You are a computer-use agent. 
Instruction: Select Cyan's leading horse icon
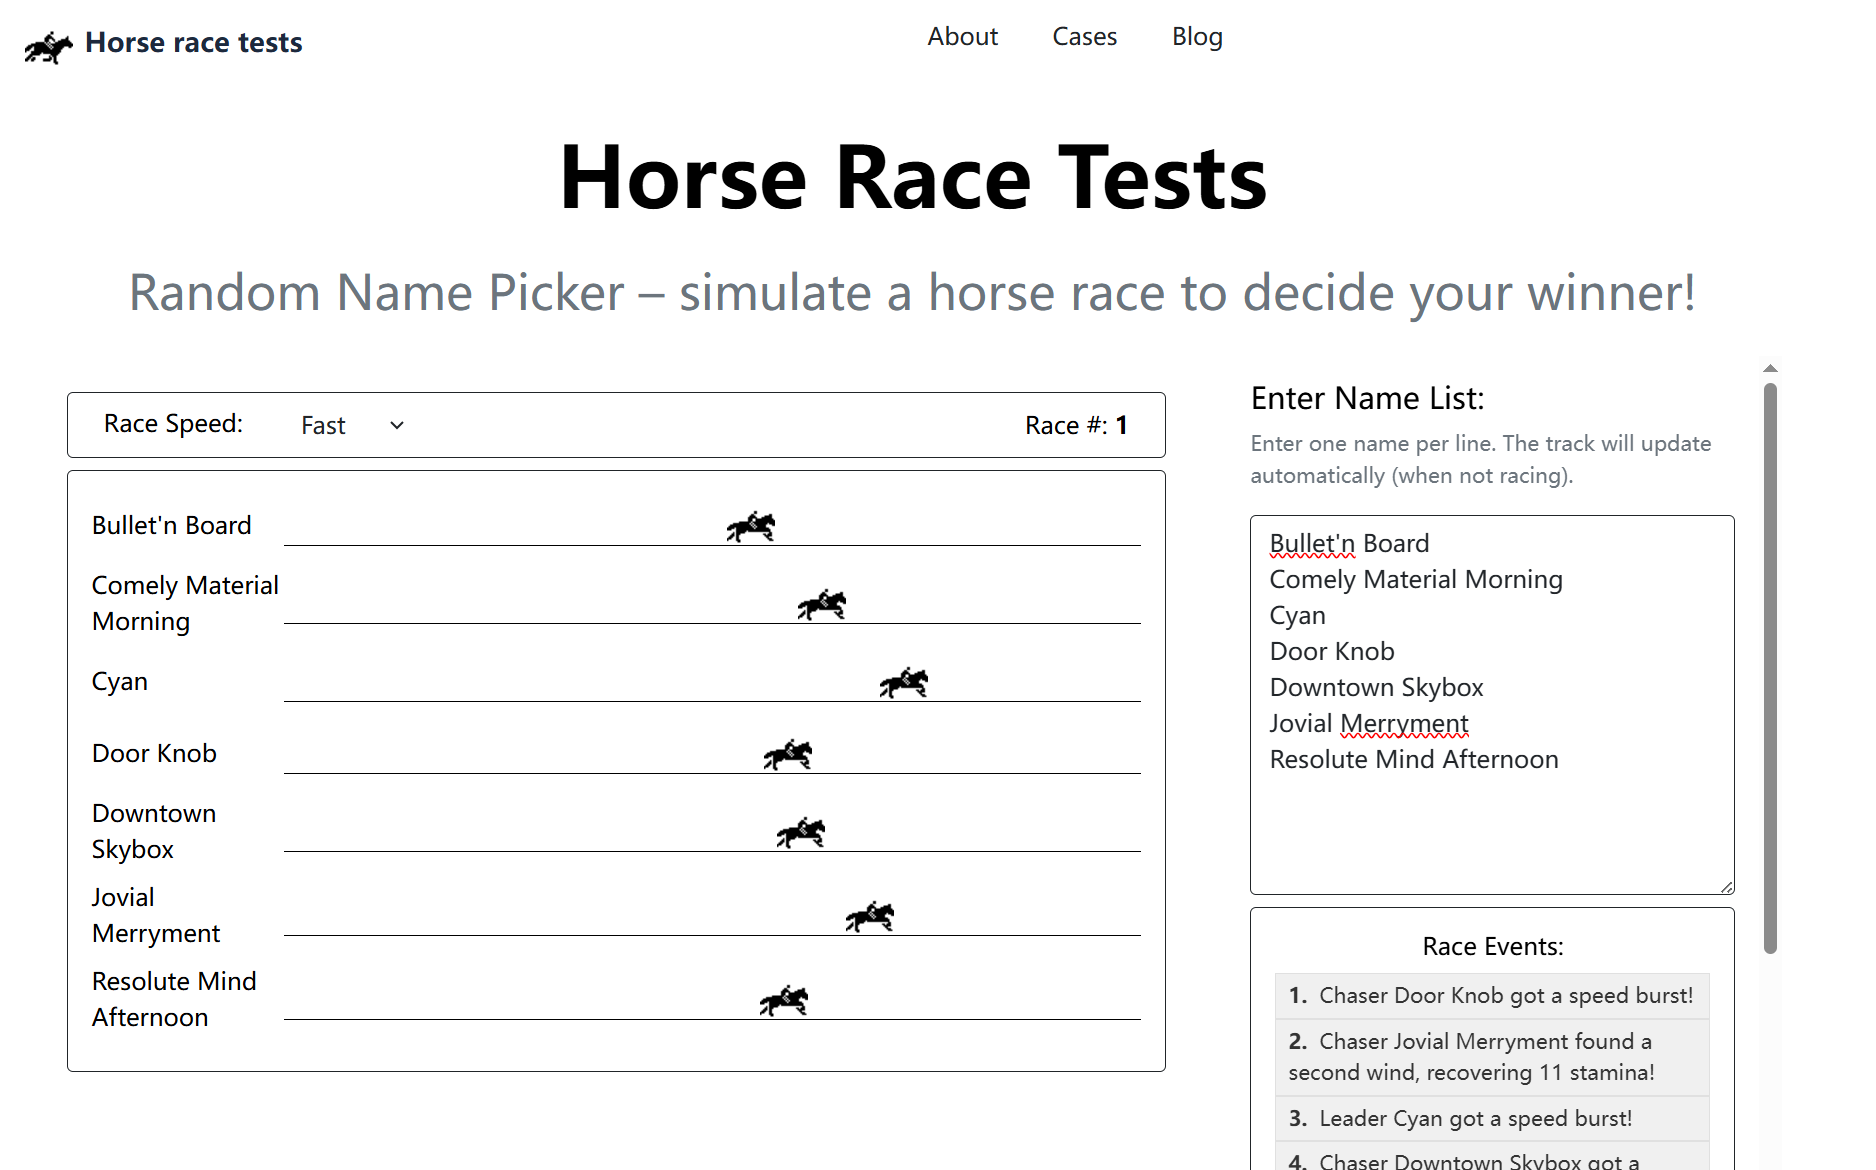[903, 681]
